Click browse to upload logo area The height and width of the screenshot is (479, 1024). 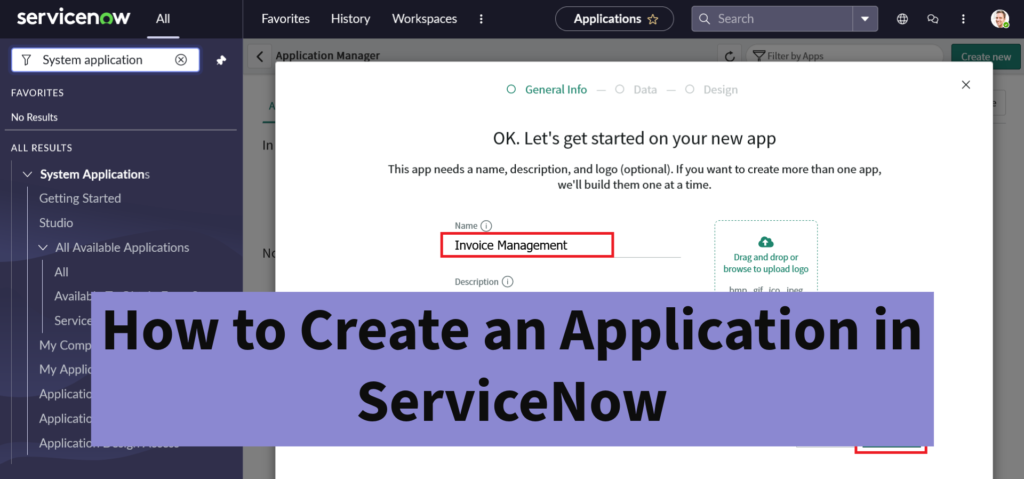tap(765, 263)
